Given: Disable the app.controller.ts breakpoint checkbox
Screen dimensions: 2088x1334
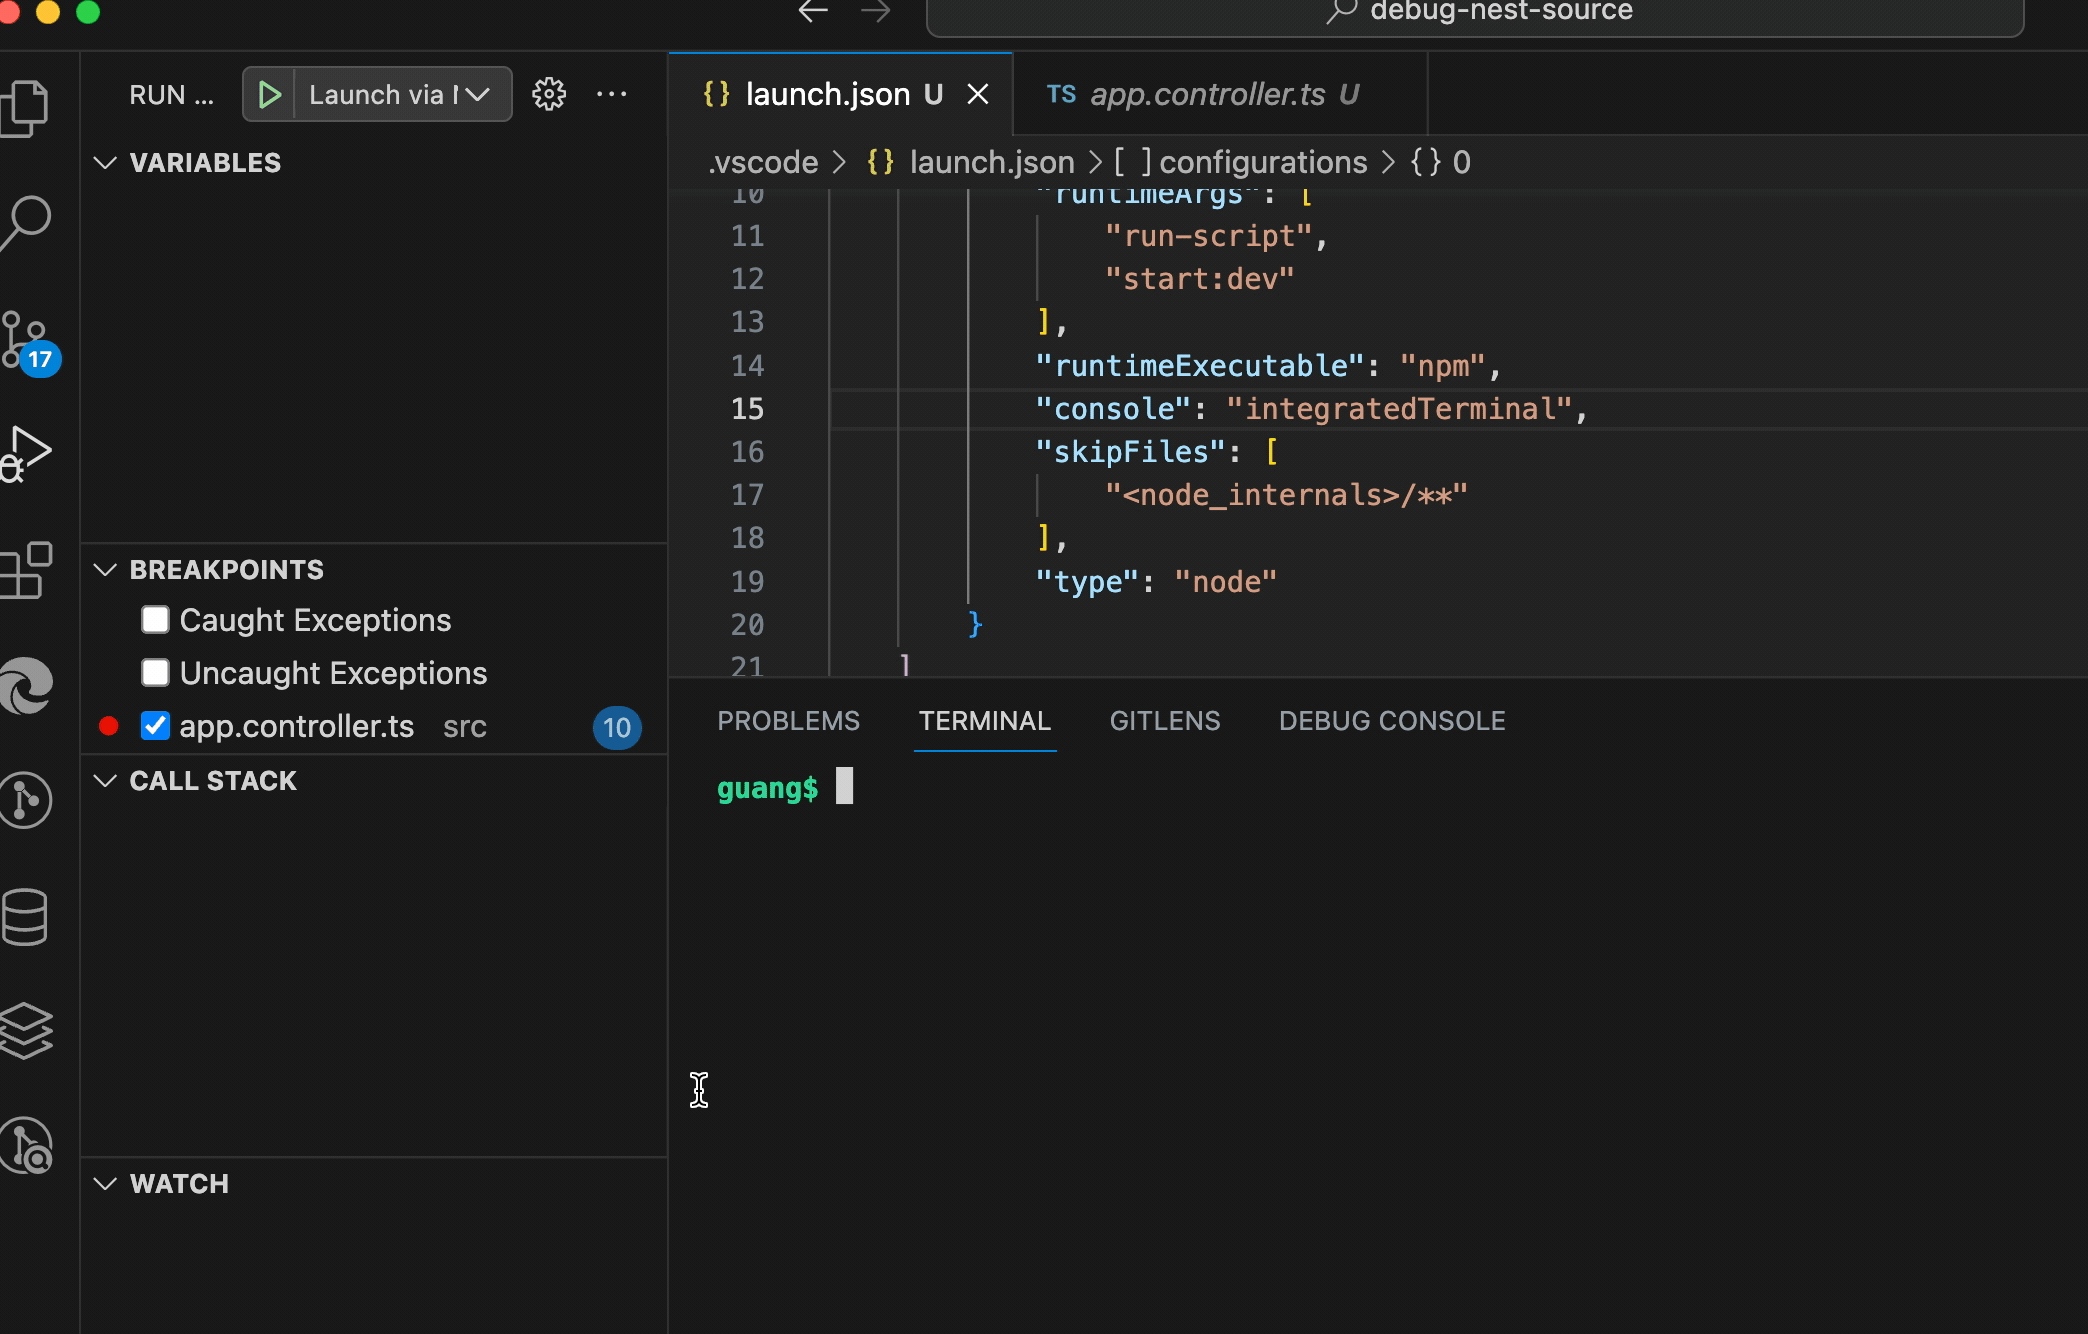Looking at the screenshot, I should [155, 726].
